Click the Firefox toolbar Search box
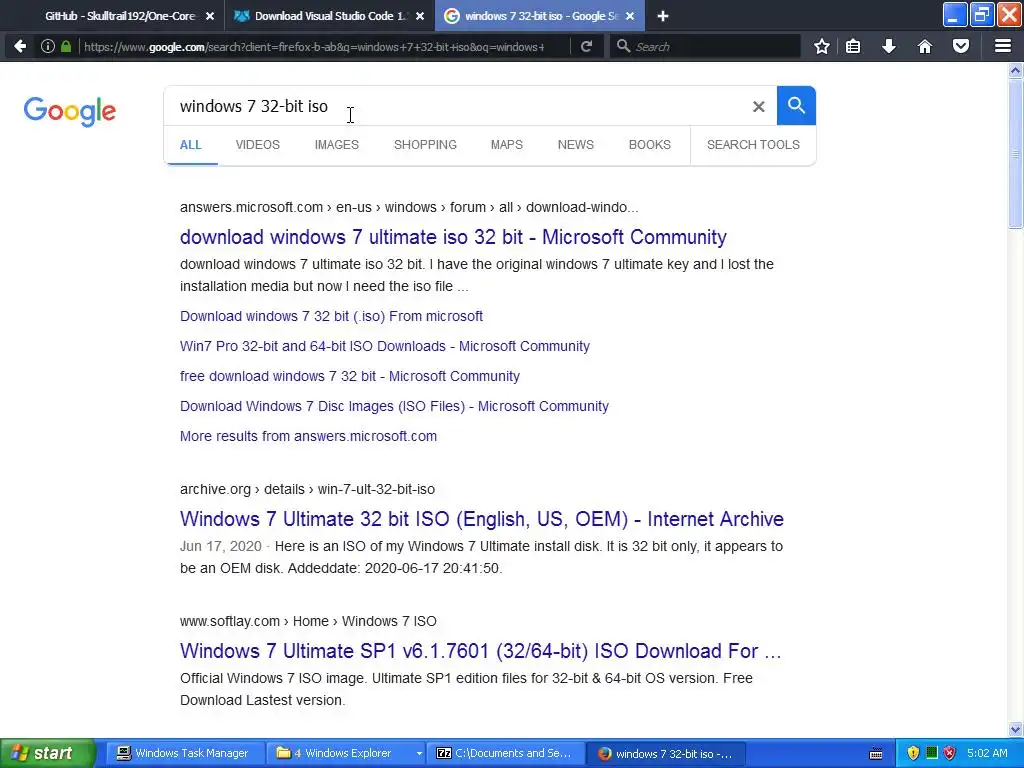The image size is (1024, 768). pos(705,46)
